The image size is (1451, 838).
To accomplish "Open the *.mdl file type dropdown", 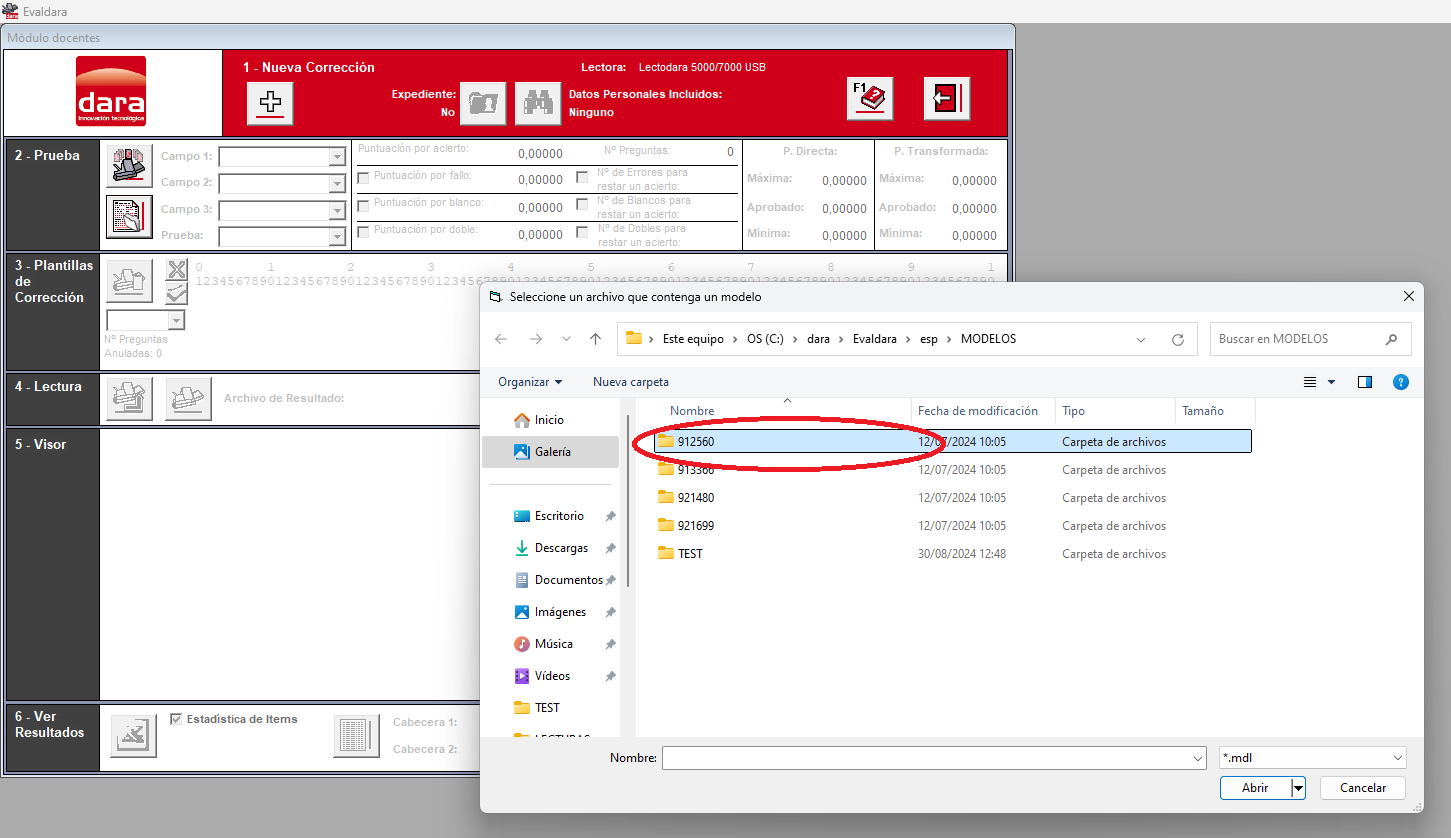I will coord(1313,758).
